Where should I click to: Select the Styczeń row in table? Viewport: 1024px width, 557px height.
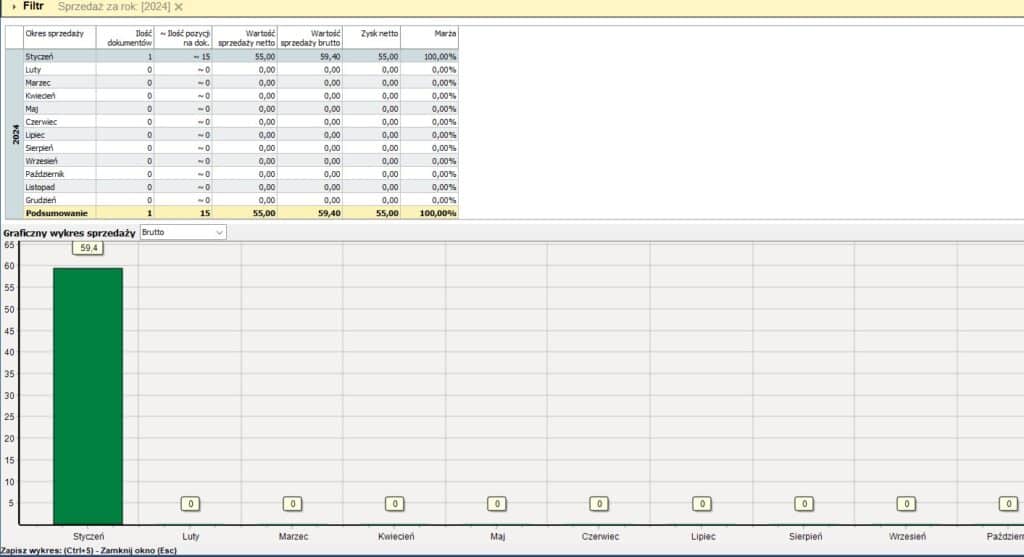59,57
